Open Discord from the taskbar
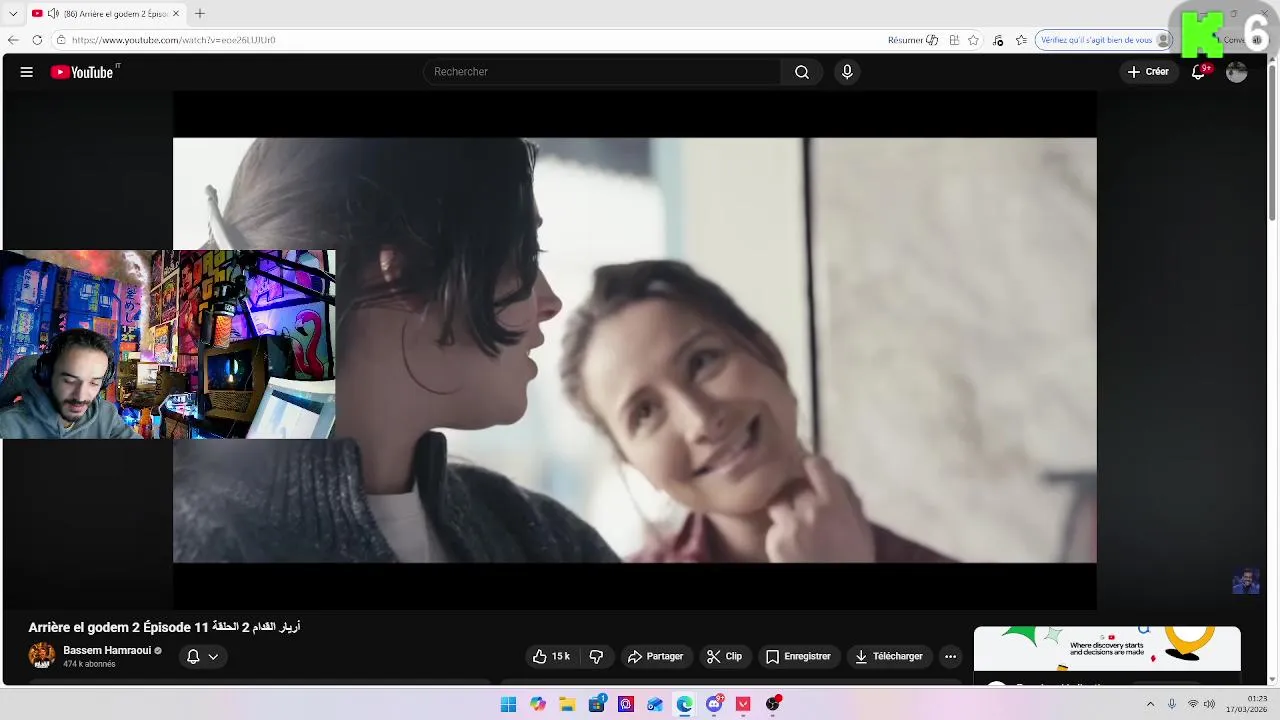This screenshot has width=1280, height=720. tap(714, 704)
